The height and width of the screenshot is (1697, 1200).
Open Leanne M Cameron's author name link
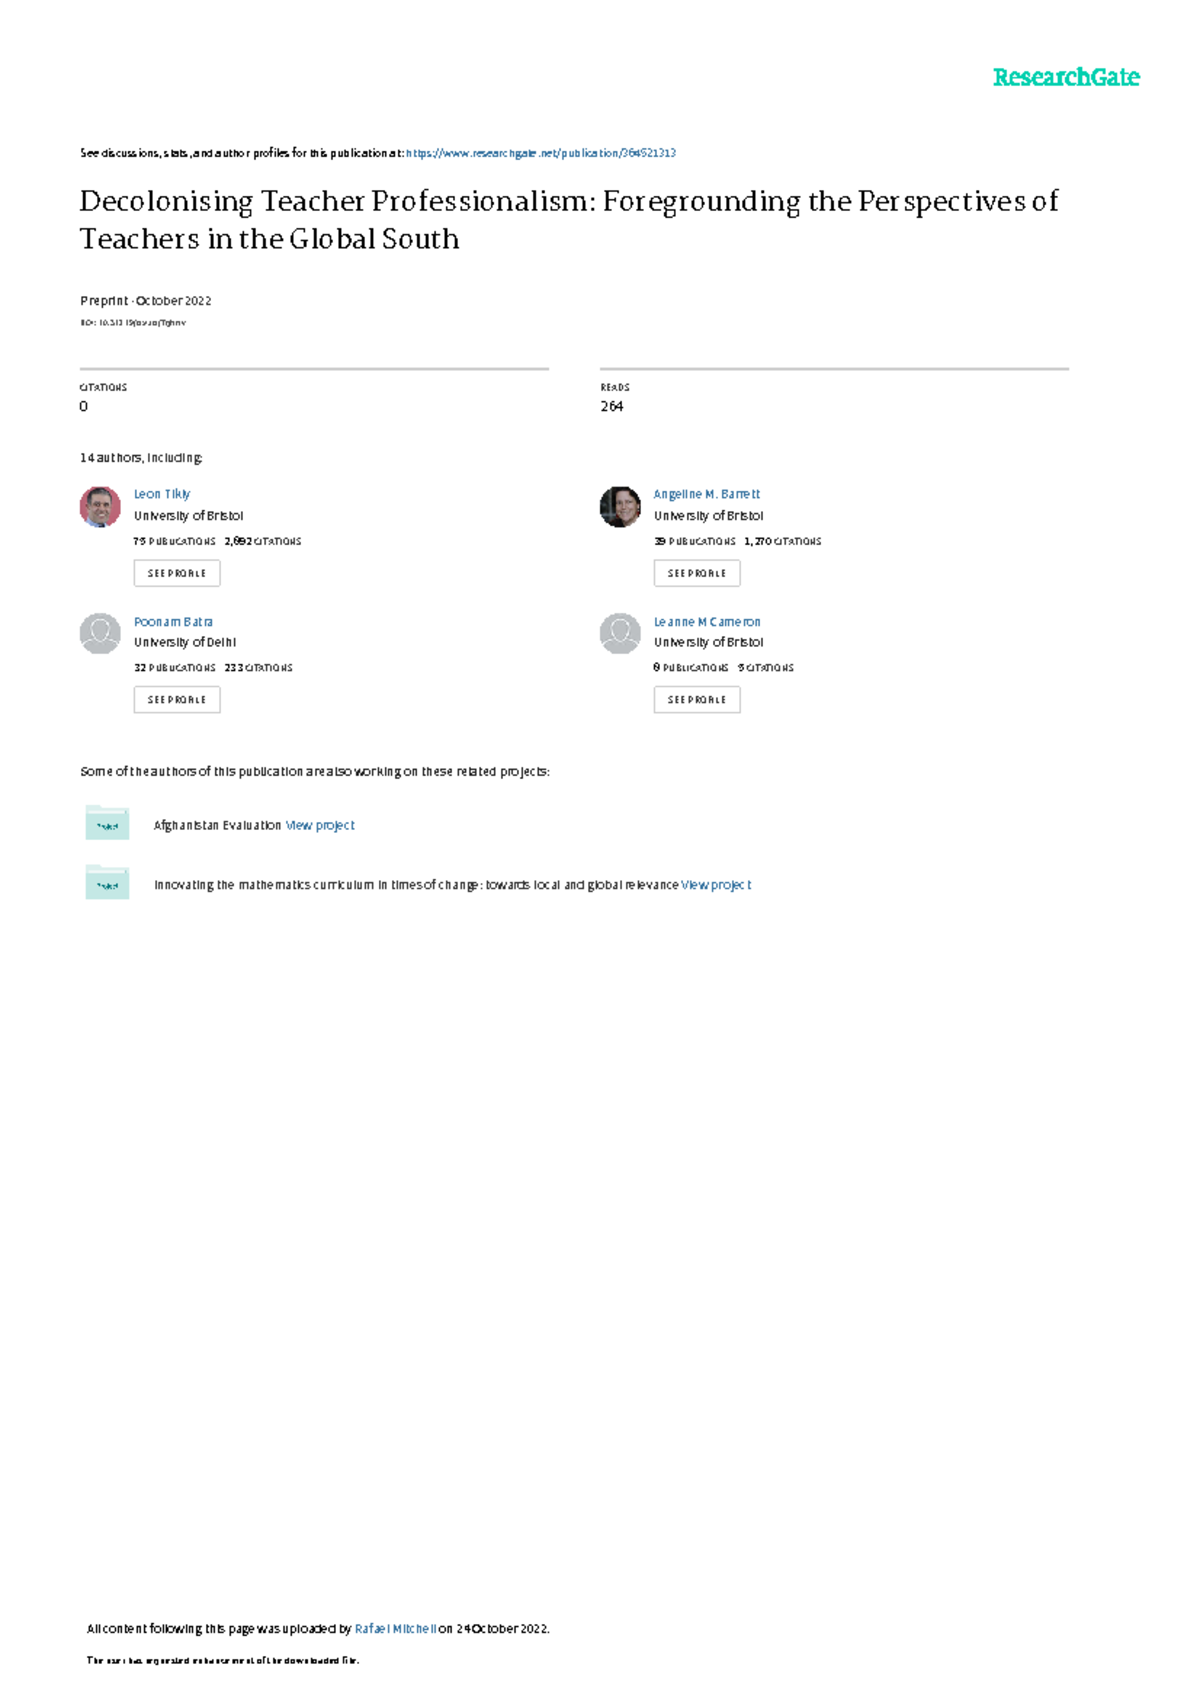(707, 621)
